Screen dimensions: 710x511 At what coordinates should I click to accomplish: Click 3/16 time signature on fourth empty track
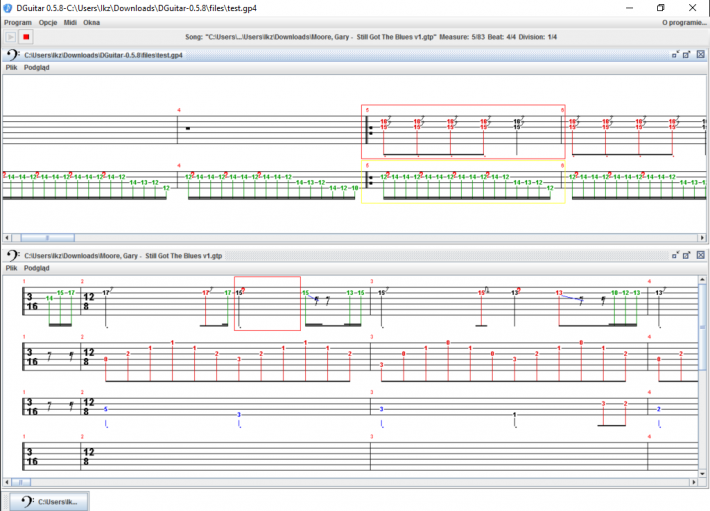click(x=31, y=457)
